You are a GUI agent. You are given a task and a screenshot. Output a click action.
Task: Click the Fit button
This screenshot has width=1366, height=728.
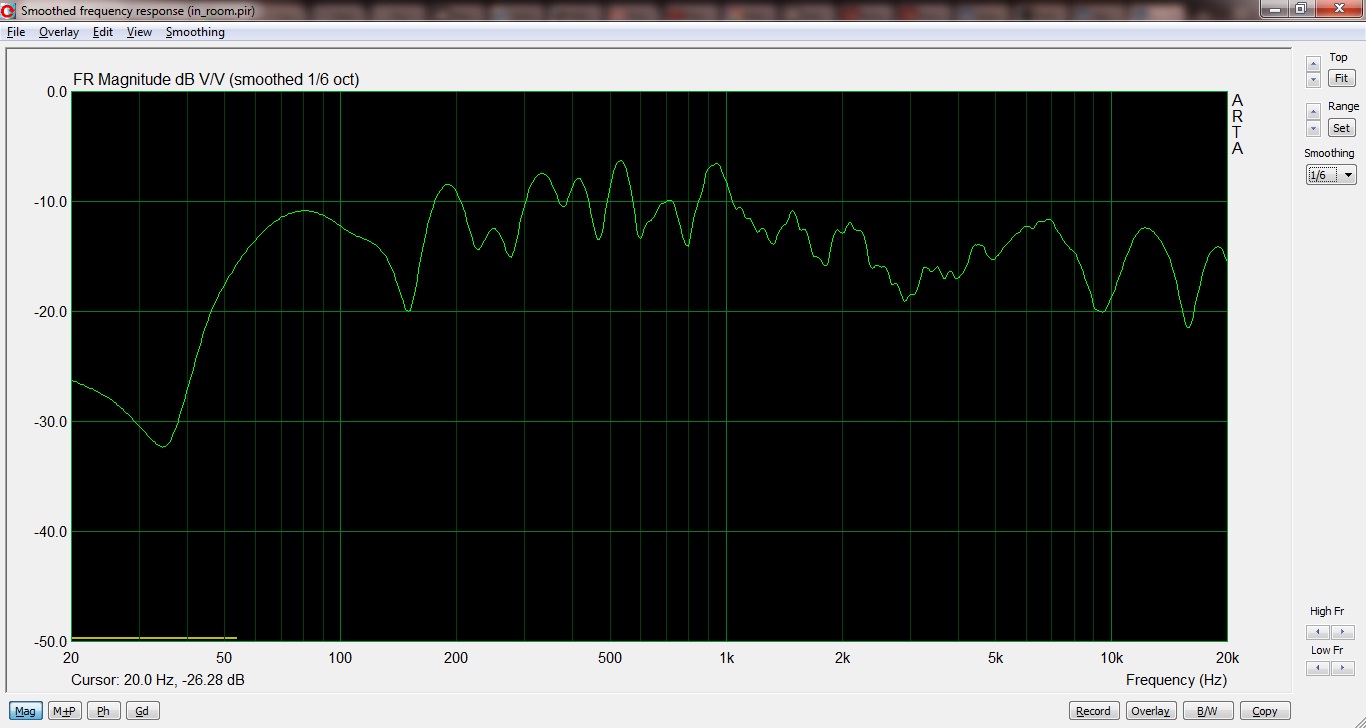pos(1341,78)
